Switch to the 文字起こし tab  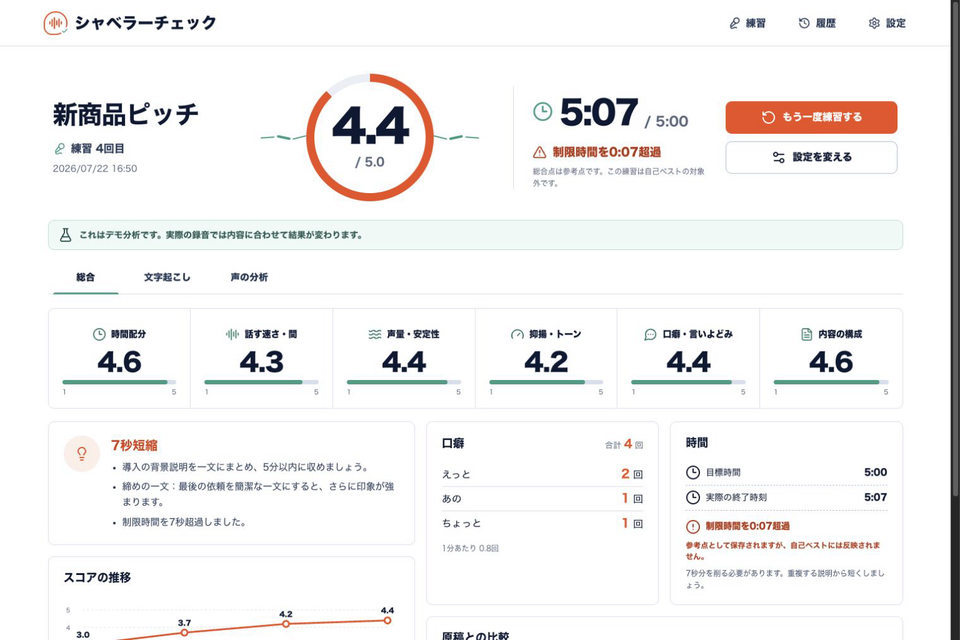click(167, 277)
